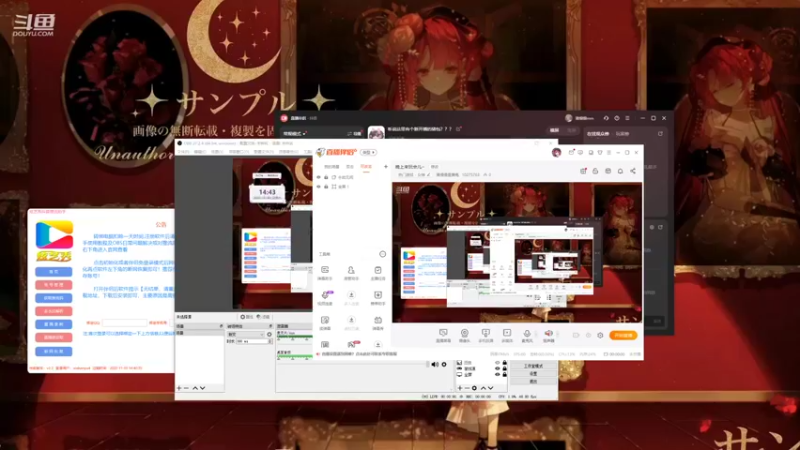The height and width of the screenshot is (450, 800).
Task: Click the toolbox icon with red badge
Action: (352, 344)
